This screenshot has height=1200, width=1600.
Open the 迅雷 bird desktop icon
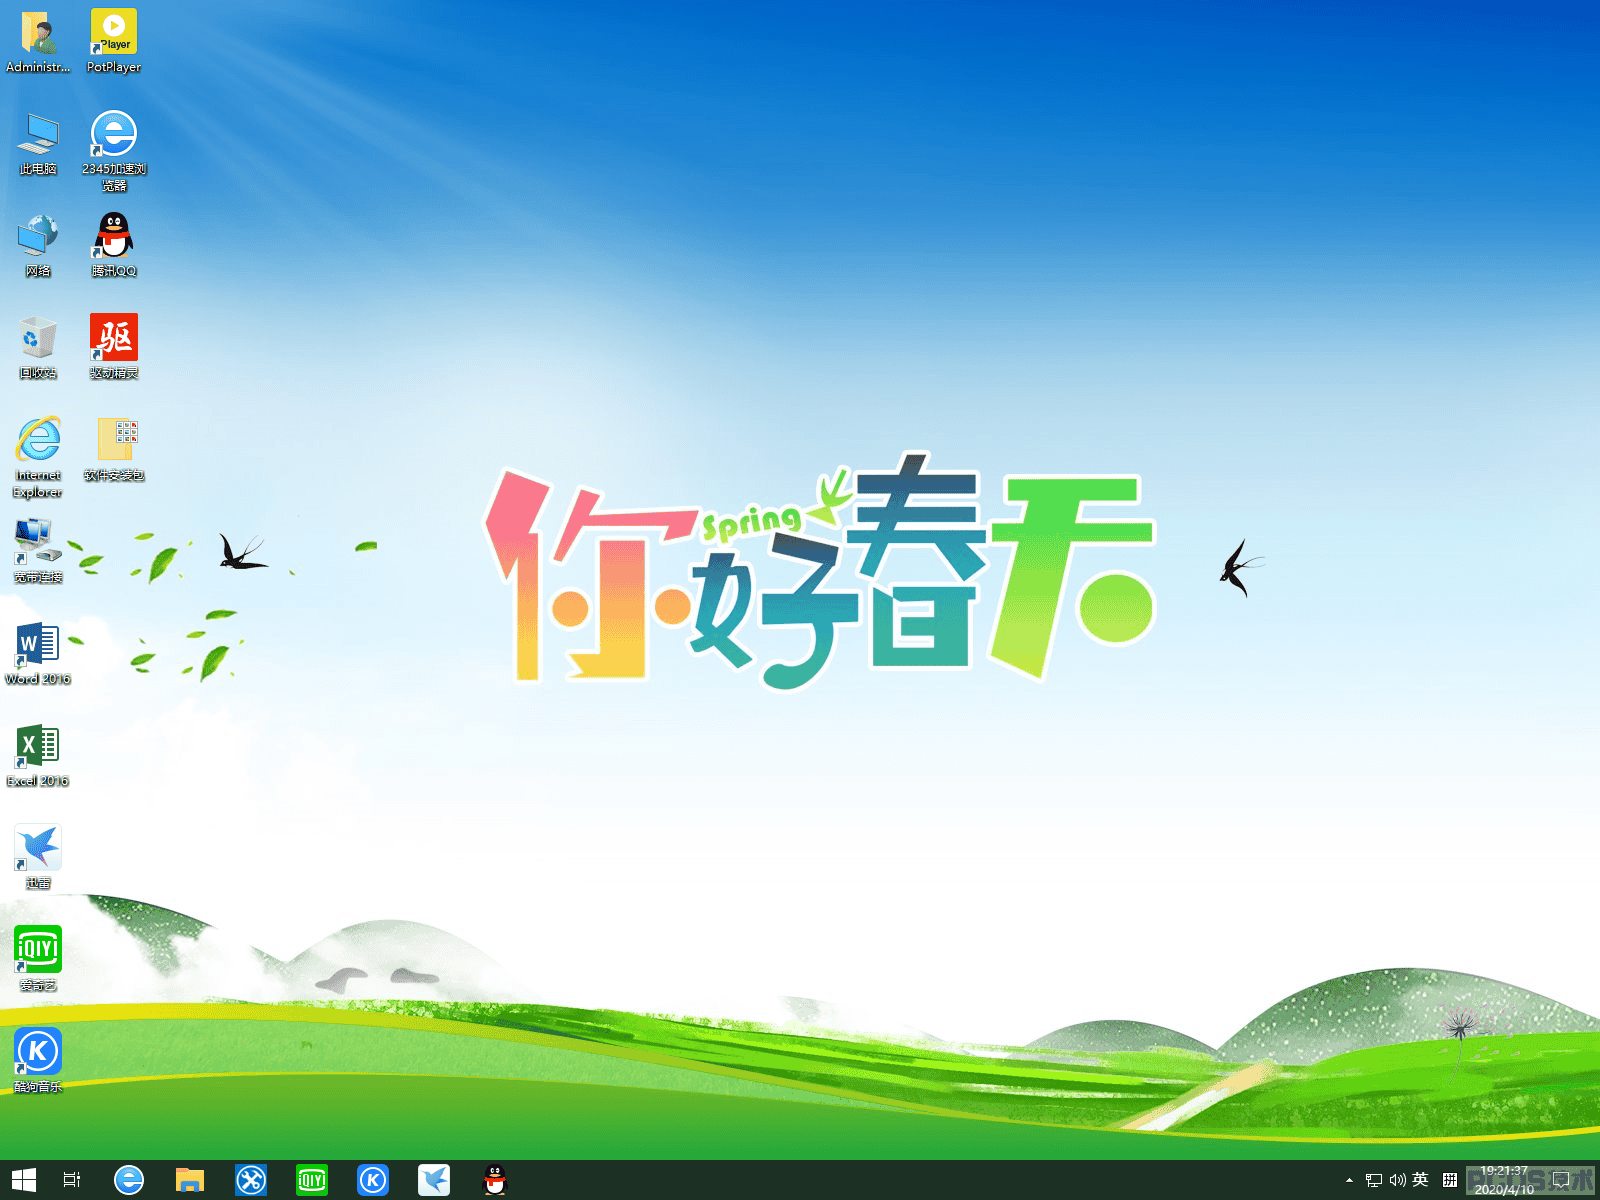(38, 856)
